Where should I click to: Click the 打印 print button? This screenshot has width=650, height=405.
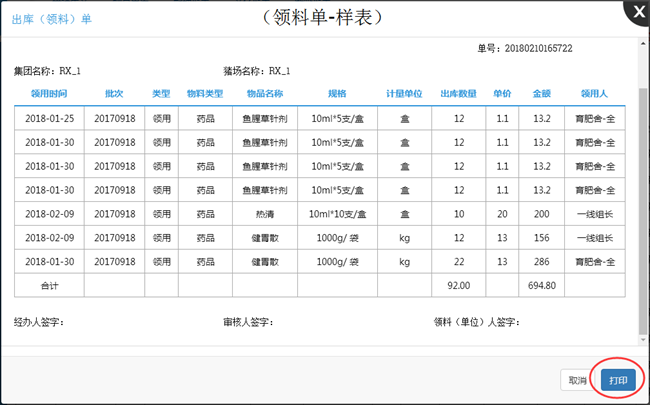point(618,381)
